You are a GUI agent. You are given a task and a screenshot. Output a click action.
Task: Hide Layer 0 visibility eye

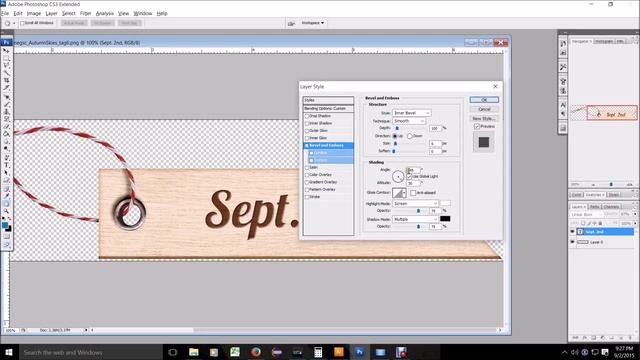572,242
